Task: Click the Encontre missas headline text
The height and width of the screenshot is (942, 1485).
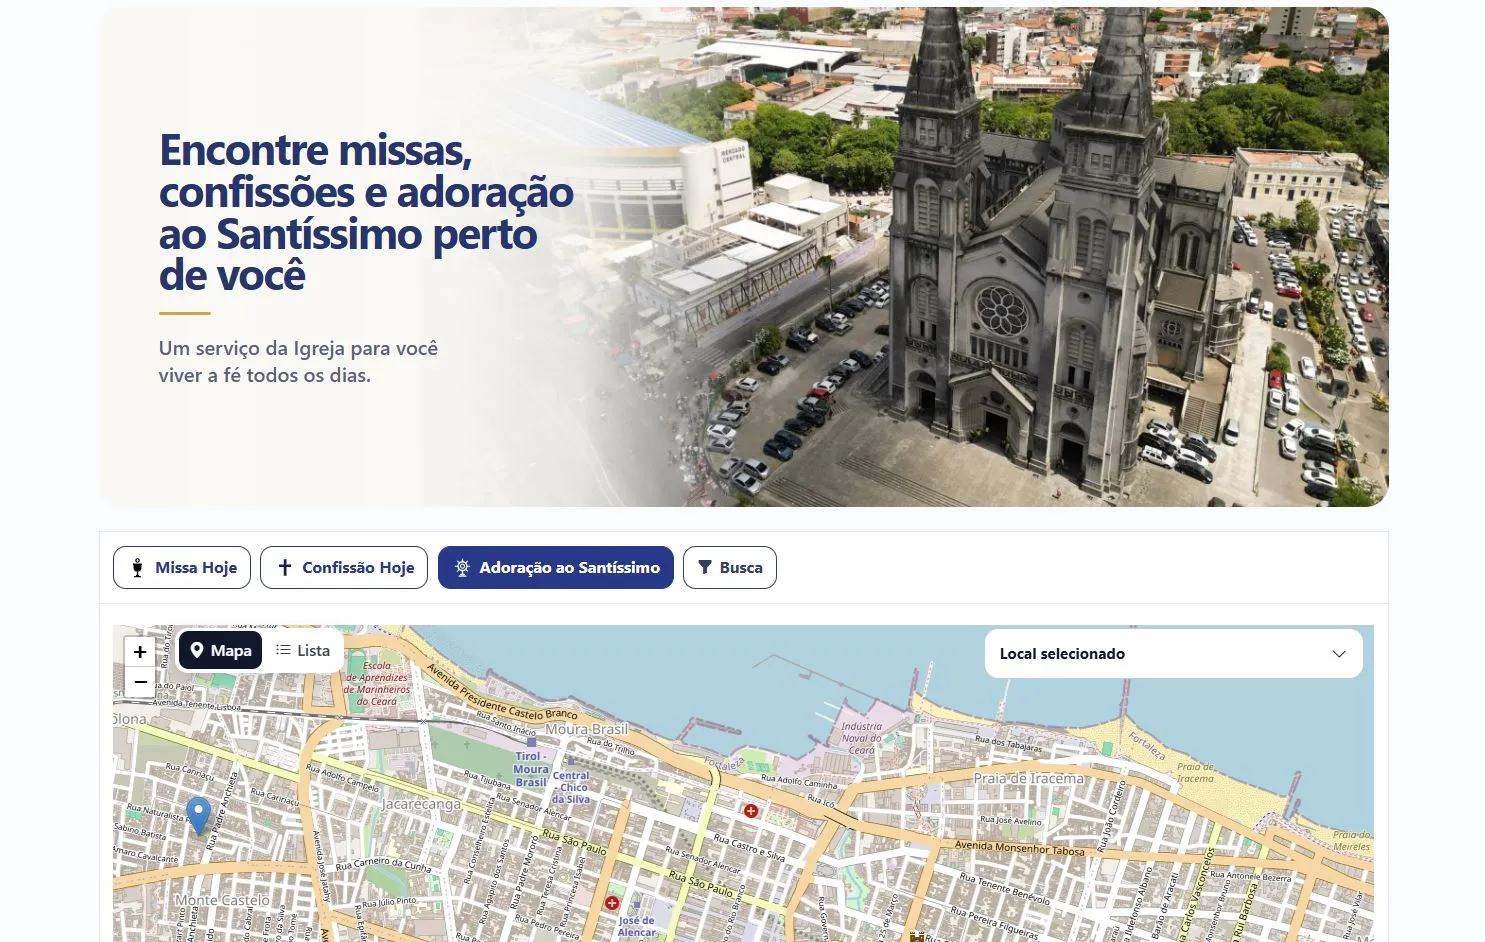Action: point(366,213)
